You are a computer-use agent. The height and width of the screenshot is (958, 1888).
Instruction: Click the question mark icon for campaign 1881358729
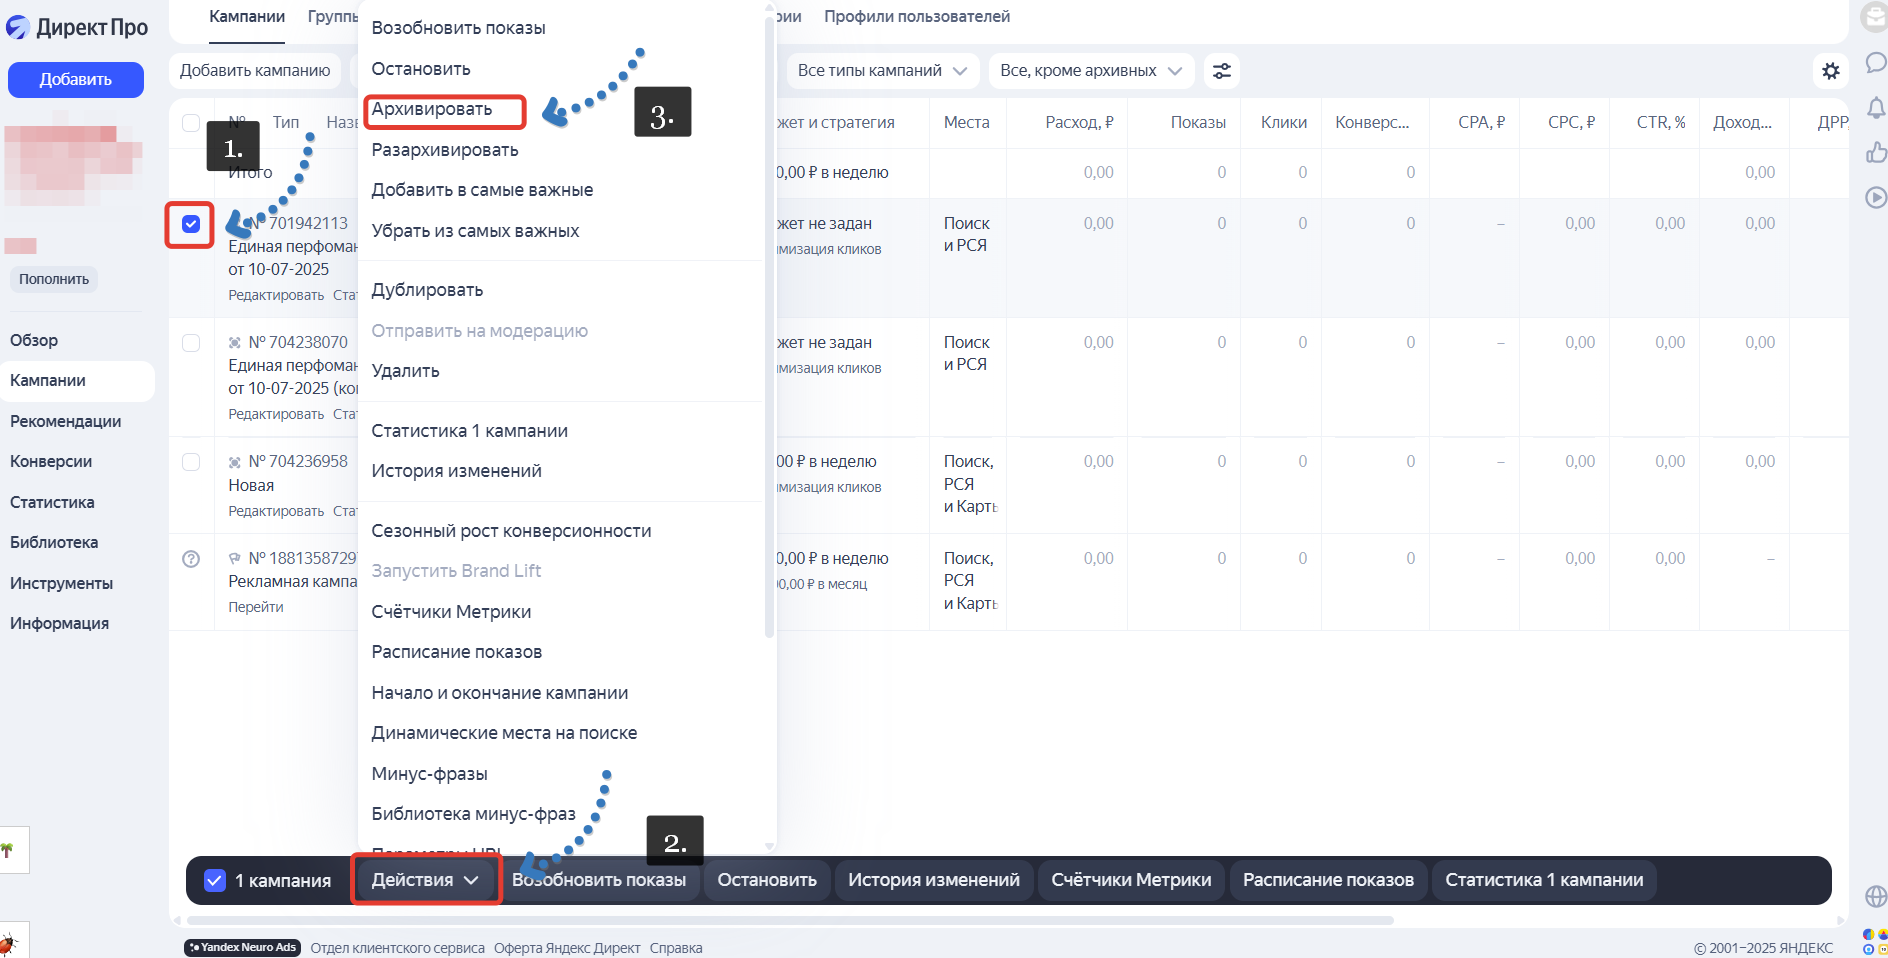191,559
